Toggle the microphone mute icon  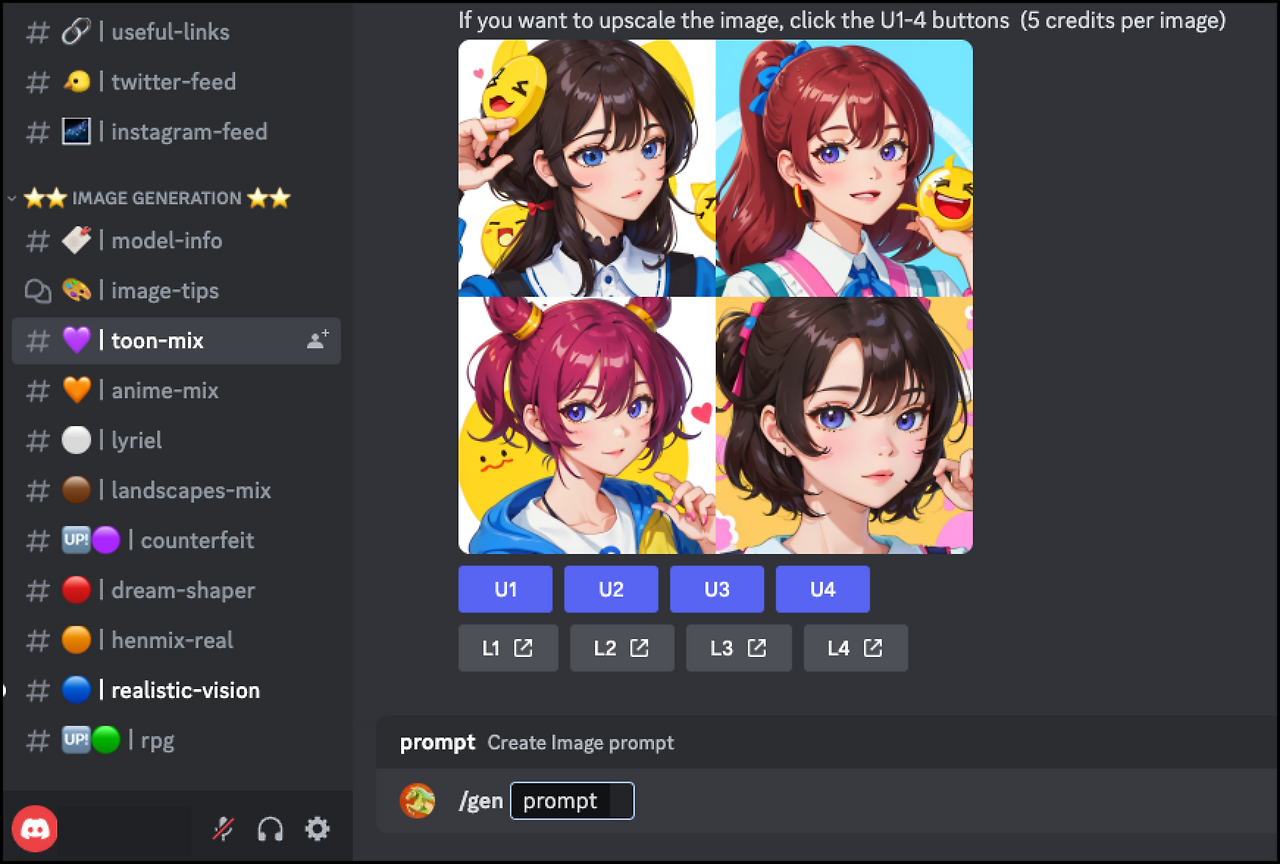pyautogui.click(x=224, y=828)
